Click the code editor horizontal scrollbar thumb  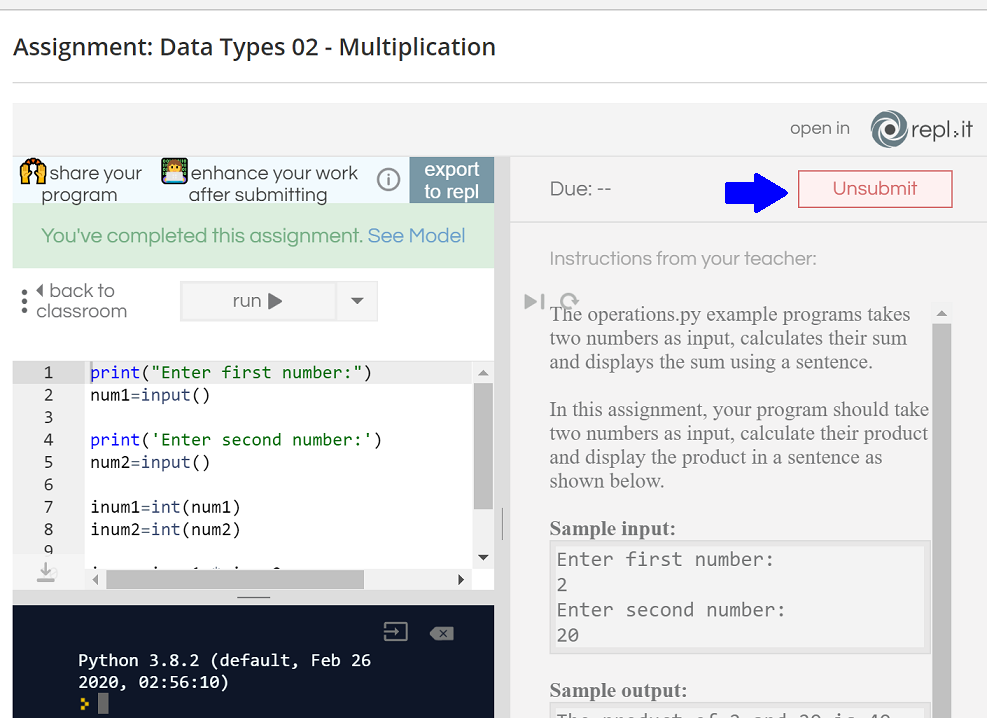pos(234,580)
